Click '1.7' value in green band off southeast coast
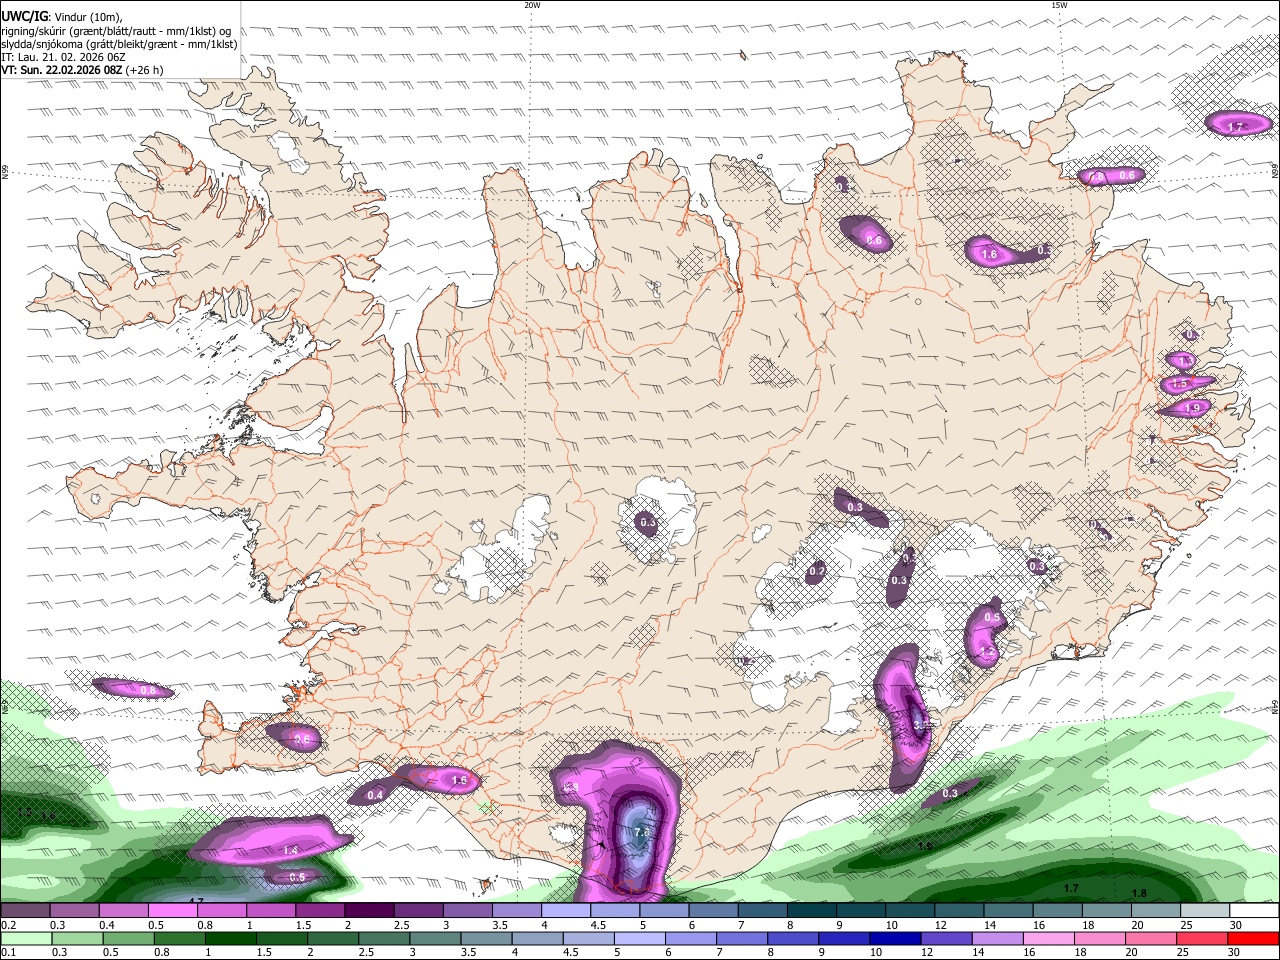Image resolution: width=1280 pixels, height=960 pixels. click(1071, 888)
